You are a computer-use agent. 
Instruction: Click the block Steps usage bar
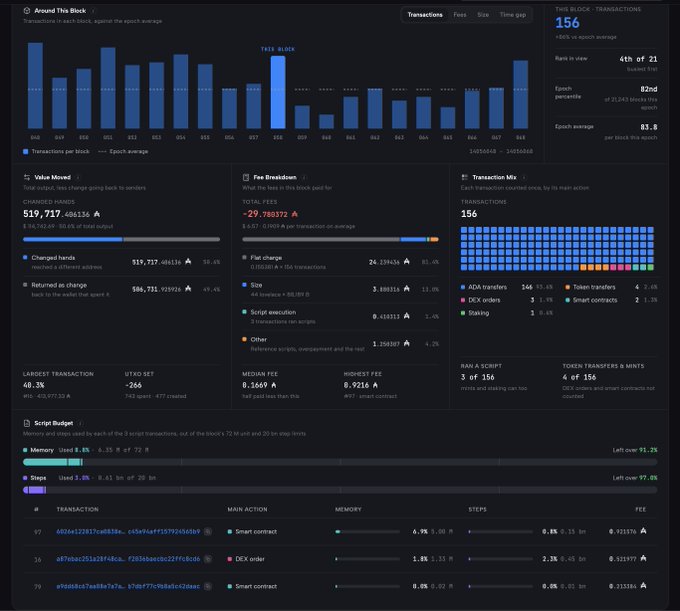tap(340, 490)
